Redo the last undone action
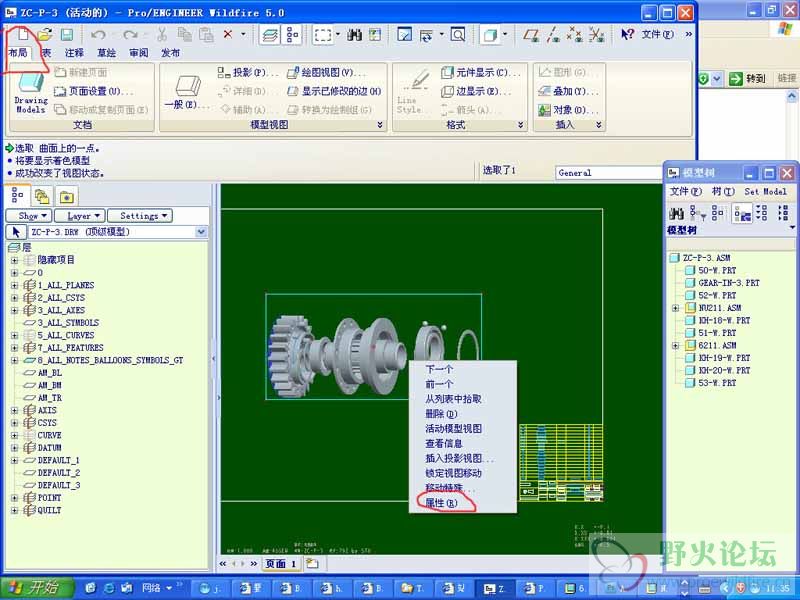The image size is (800, 600). click(130, 35)
